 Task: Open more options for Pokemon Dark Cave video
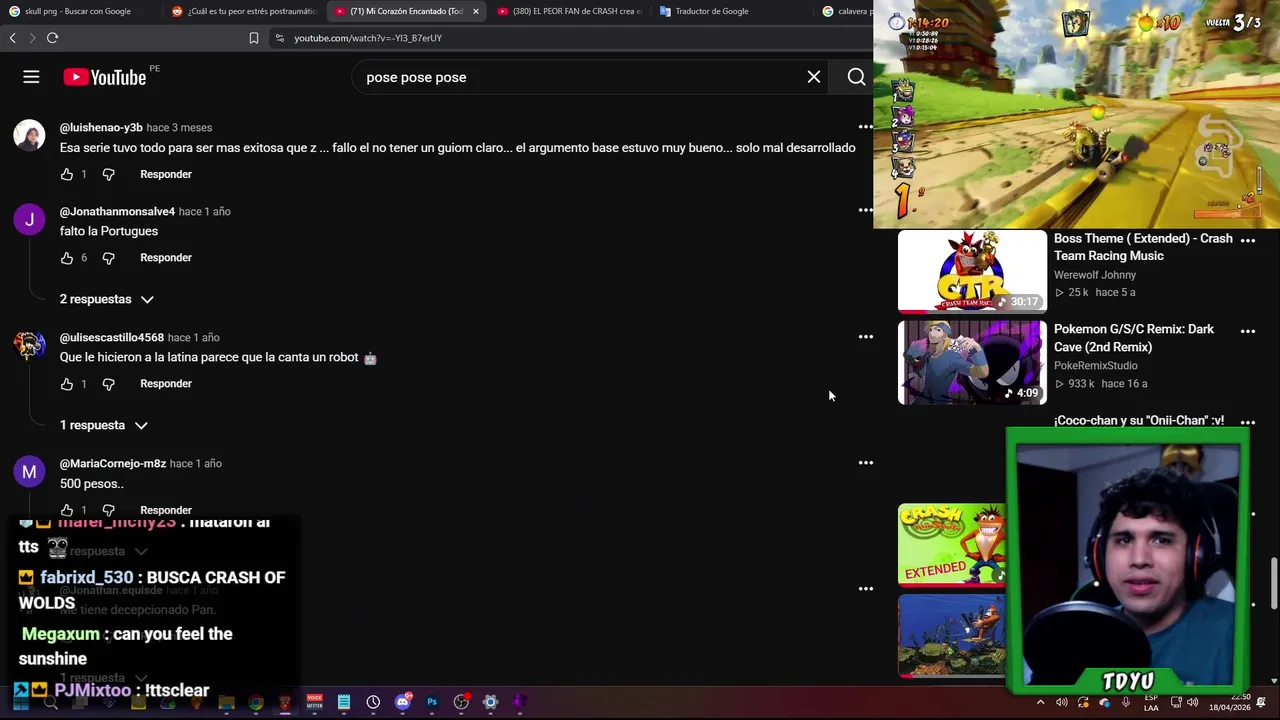[x=1248, y=331]
